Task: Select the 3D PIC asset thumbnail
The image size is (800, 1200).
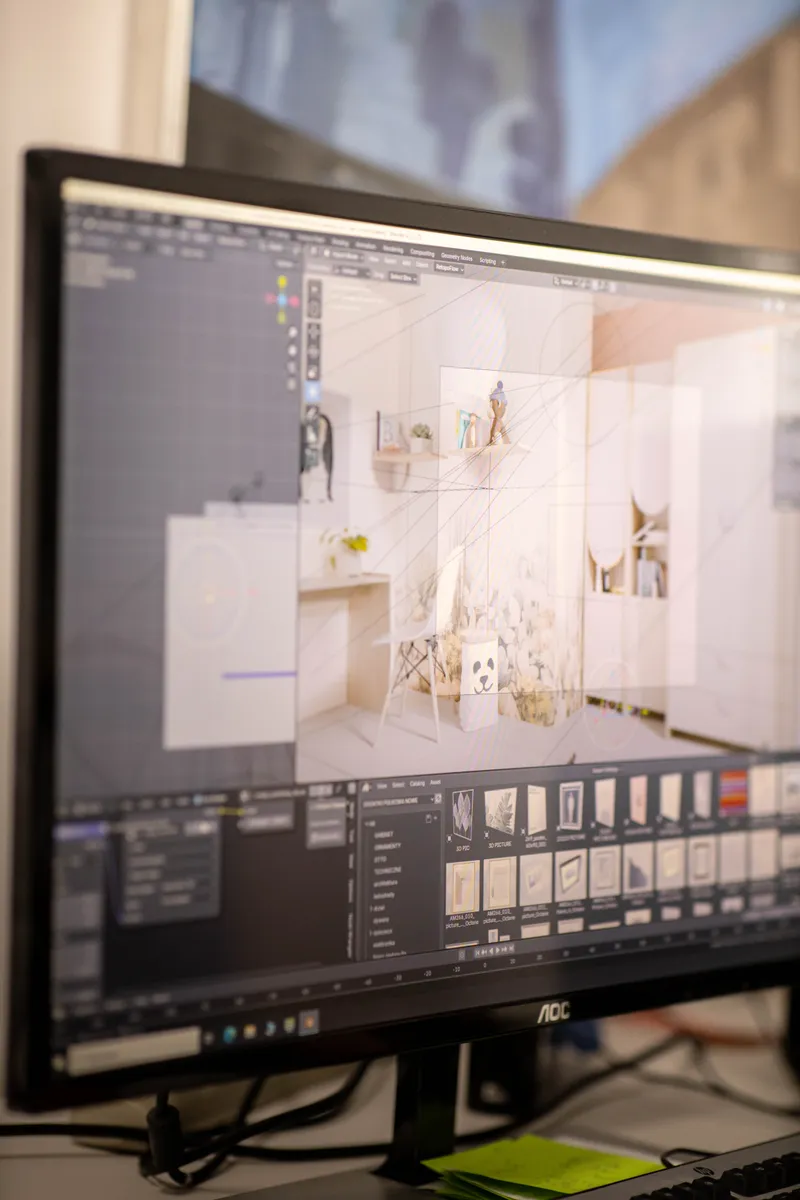Action: point(463,809)
